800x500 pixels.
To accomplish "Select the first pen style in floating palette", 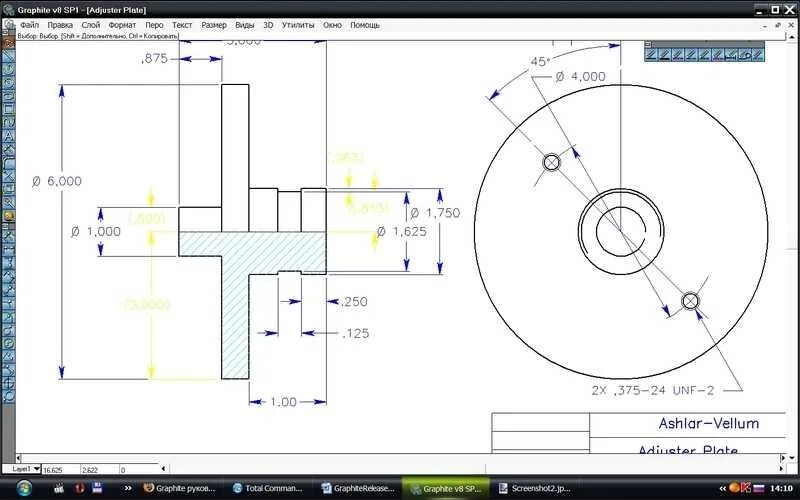I will coord(651,55).
